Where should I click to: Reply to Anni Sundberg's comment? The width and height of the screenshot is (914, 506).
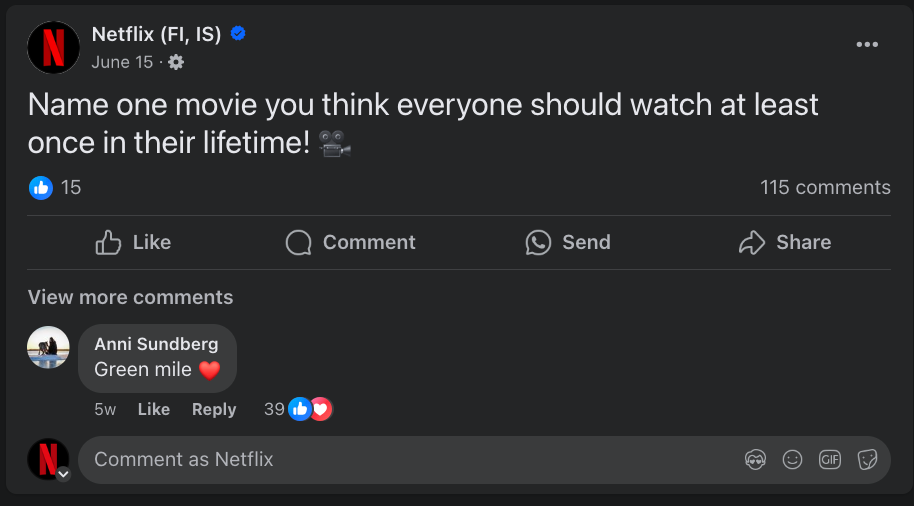tap(214, 410)
